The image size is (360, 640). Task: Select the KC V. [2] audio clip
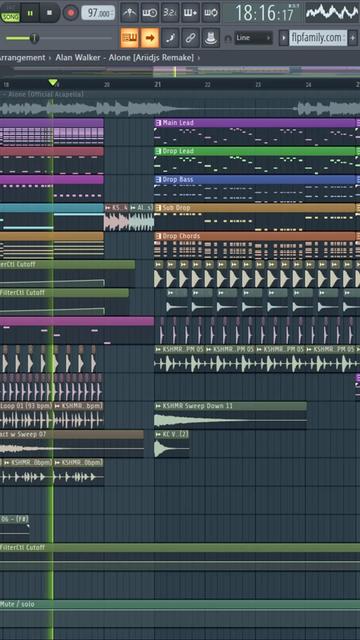point(171,444)
